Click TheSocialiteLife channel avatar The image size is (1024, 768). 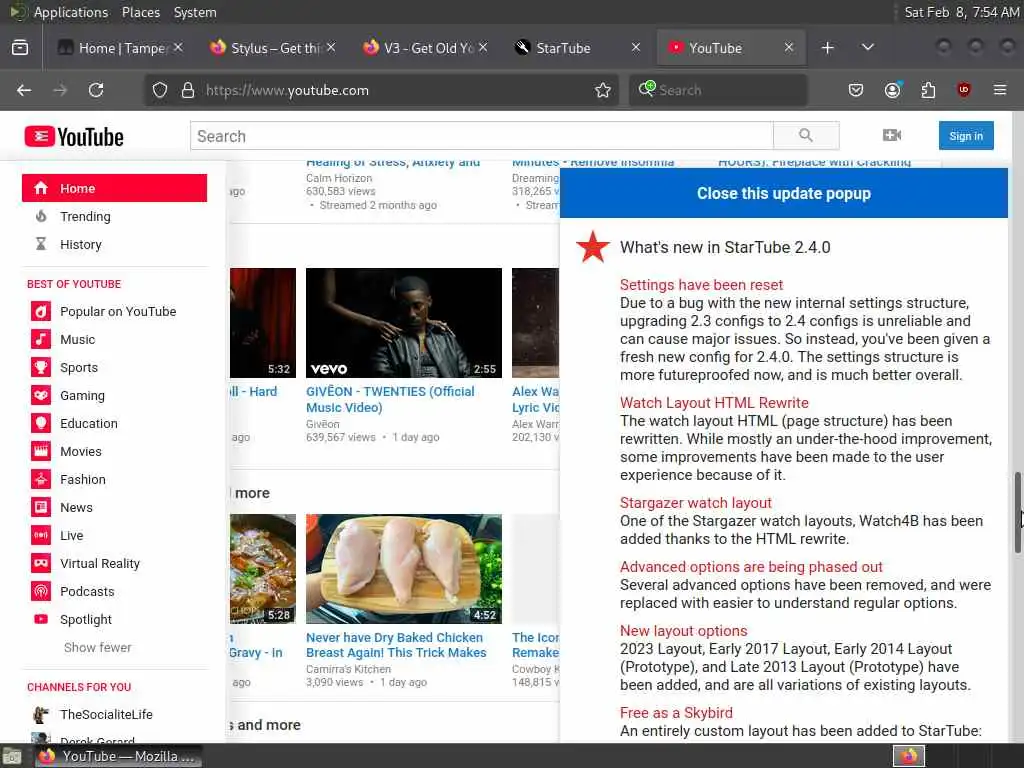coord(40,714)
